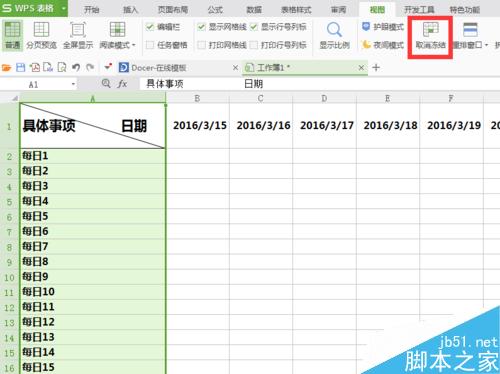Enable Eye Protection mode (护眼模式)
This screenshot has width=500, height=374.
[x=383, y=27]
